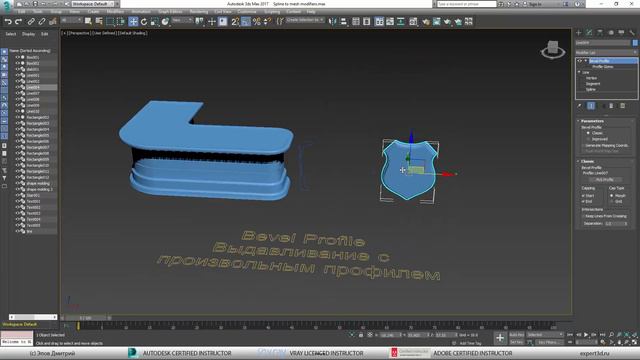Click the object color swatch beside name

pyautogui.click(x=635, y=42)
